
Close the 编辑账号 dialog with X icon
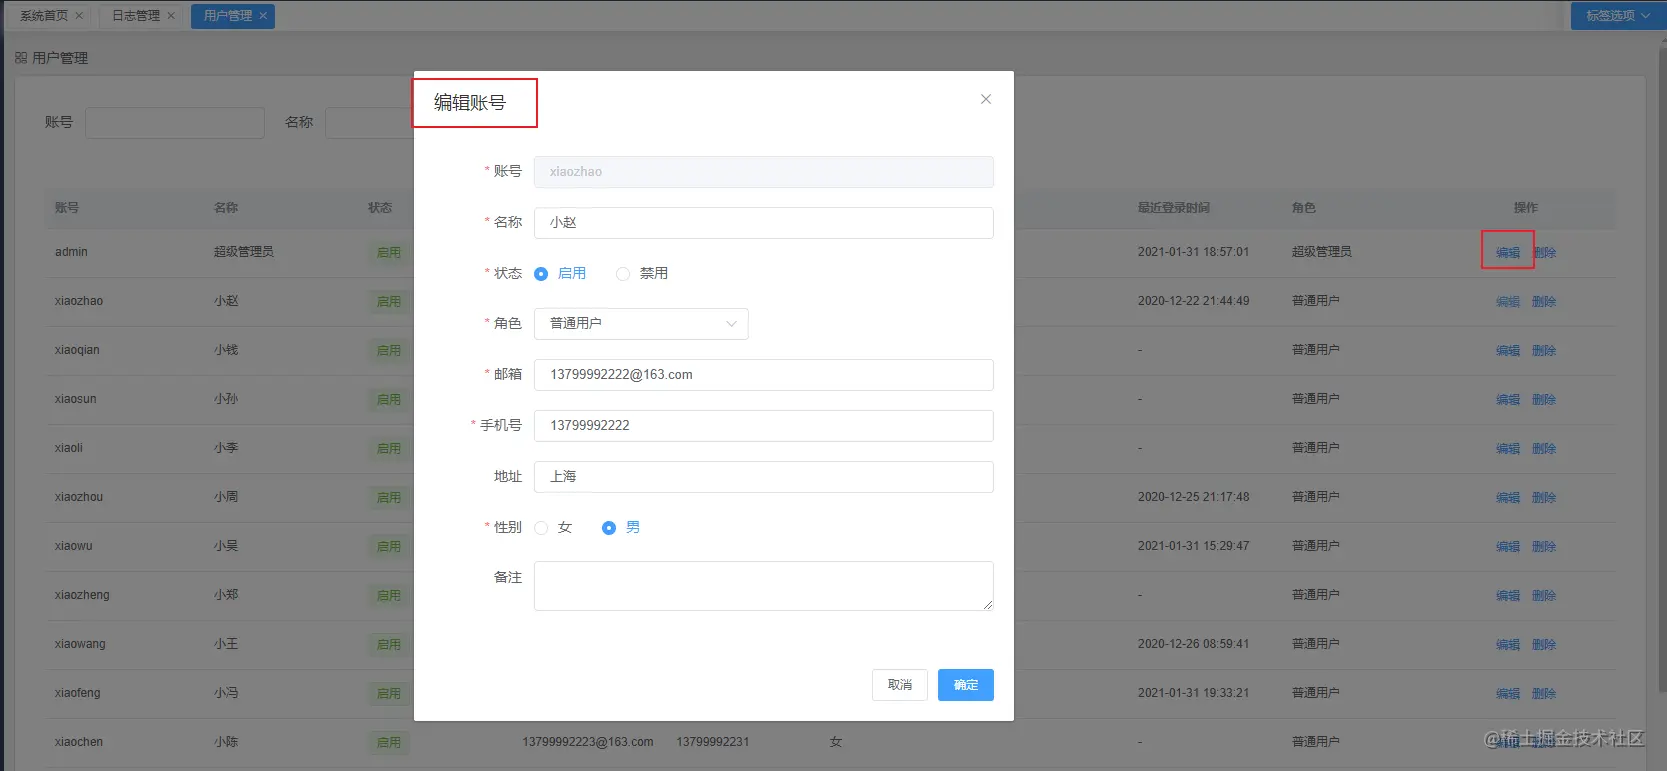986,99
